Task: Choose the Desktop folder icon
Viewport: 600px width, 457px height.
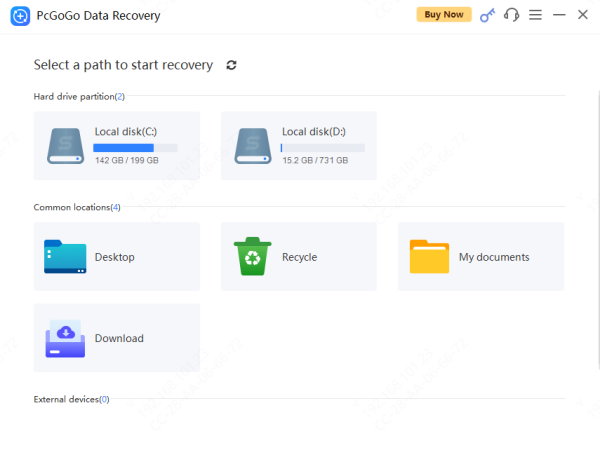Action: tap(65, 257)
